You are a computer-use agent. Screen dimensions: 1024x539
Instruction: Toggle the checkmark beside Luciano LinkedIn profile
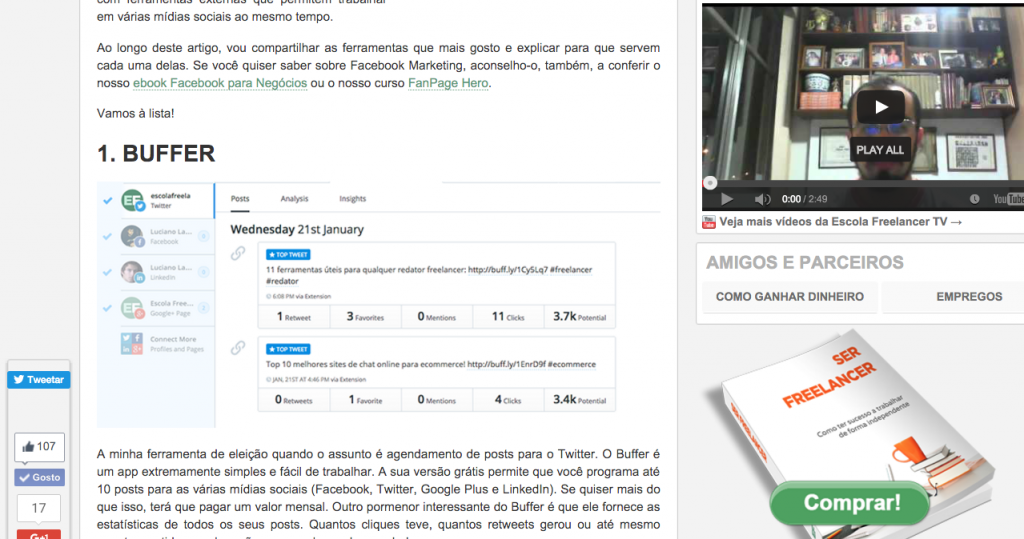tap(108, 272)
